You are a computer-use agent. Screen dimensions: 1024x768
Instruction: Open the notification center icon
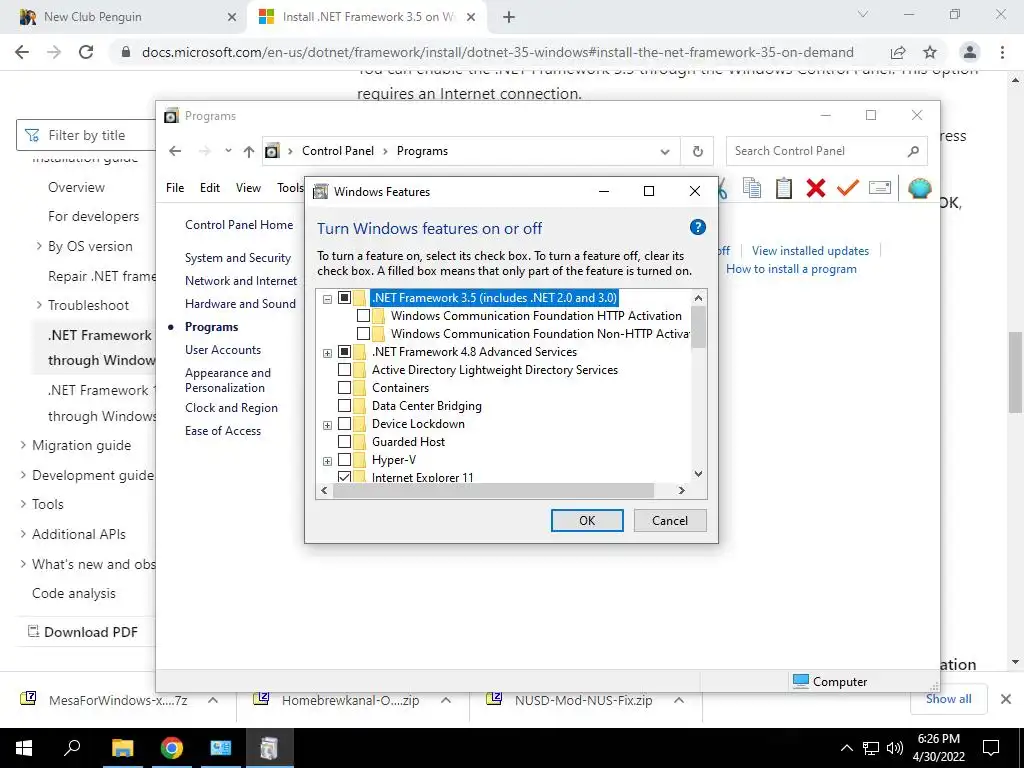(x=991, y=748)
